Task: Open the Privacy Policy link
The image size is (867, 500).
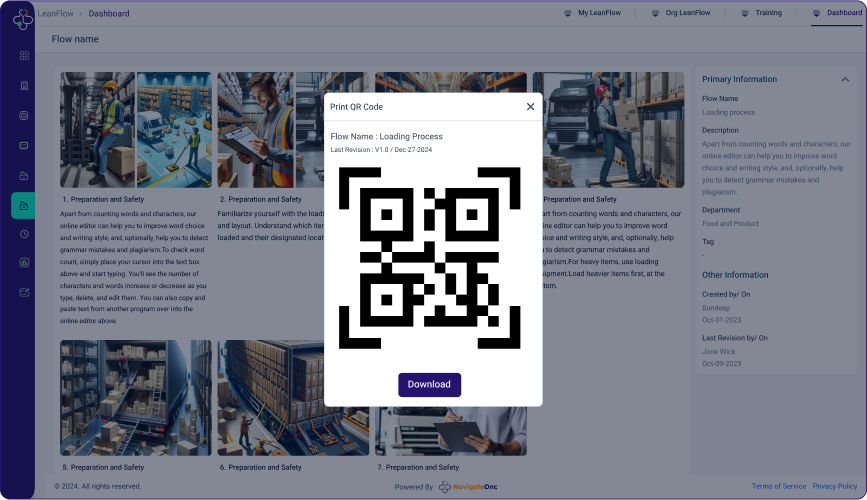Action: tap(834, 487)
